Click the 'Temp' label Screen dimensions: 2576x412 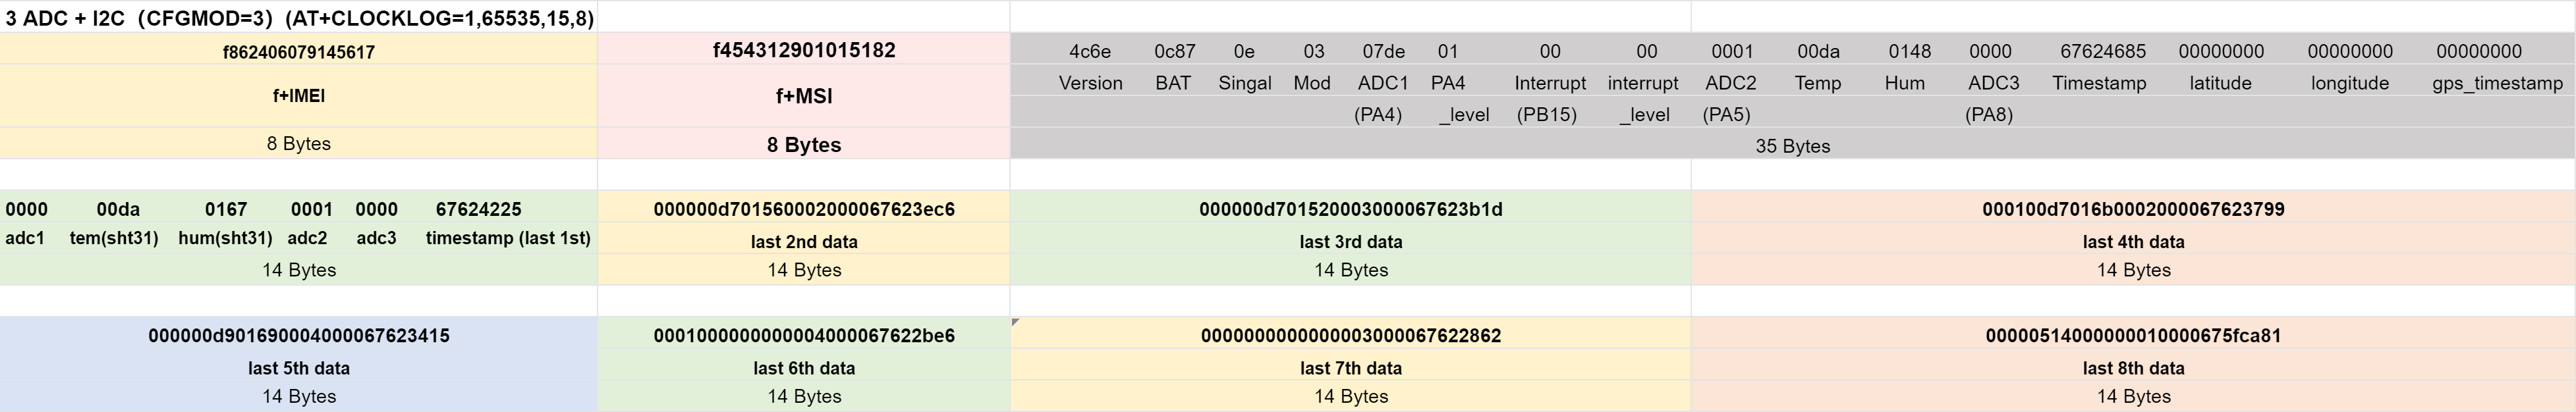(x=1818, y=83)
